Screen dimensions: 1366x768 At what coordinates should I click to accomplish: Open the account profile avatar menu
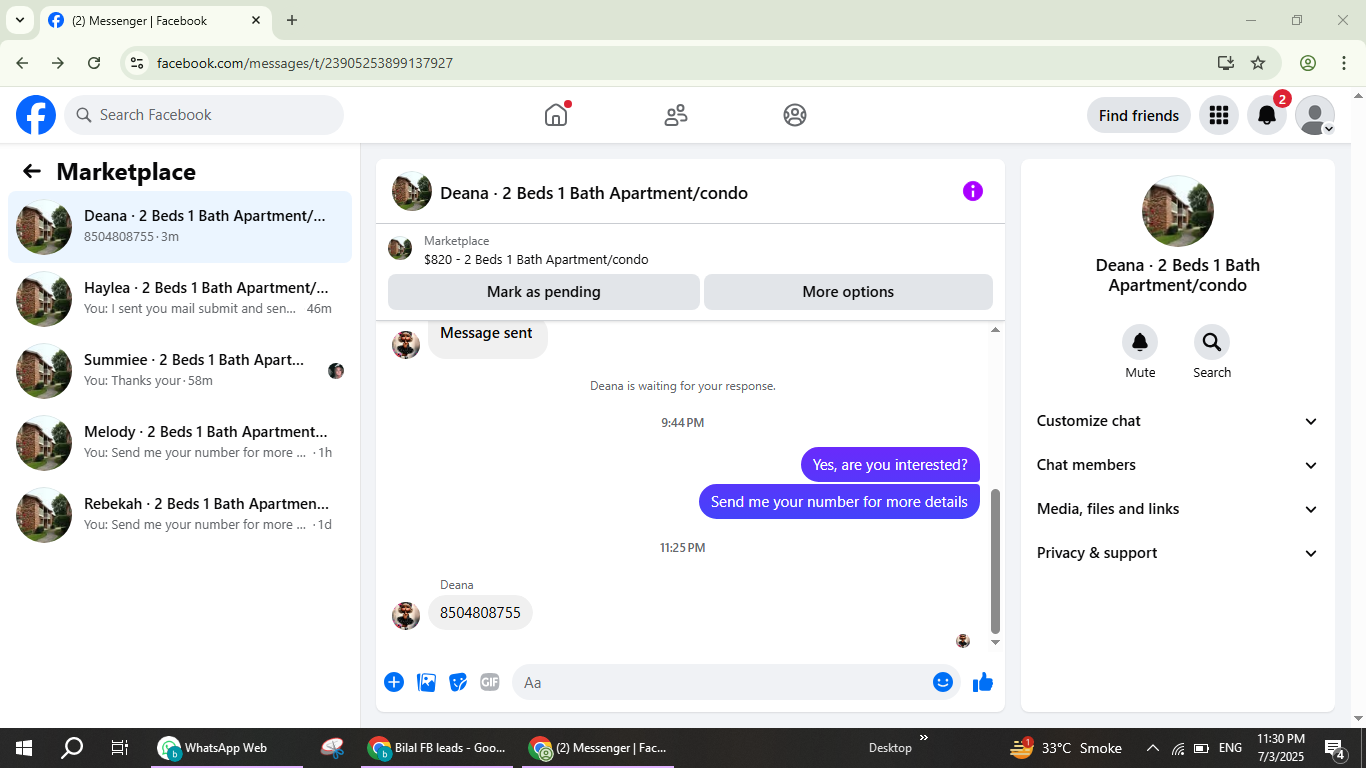[1315, 115]
